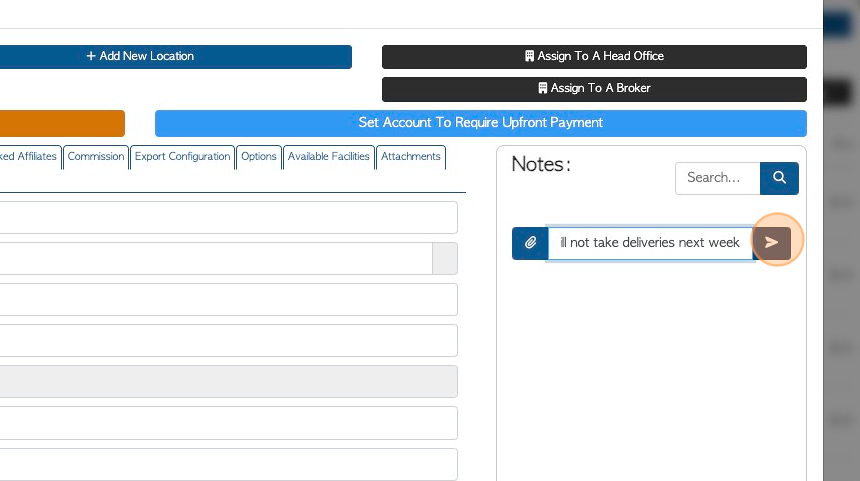The height and width of the screenshot is (481, 860).
Task: Show the Available Facilities tab
Action: click(x=329, y=157)
